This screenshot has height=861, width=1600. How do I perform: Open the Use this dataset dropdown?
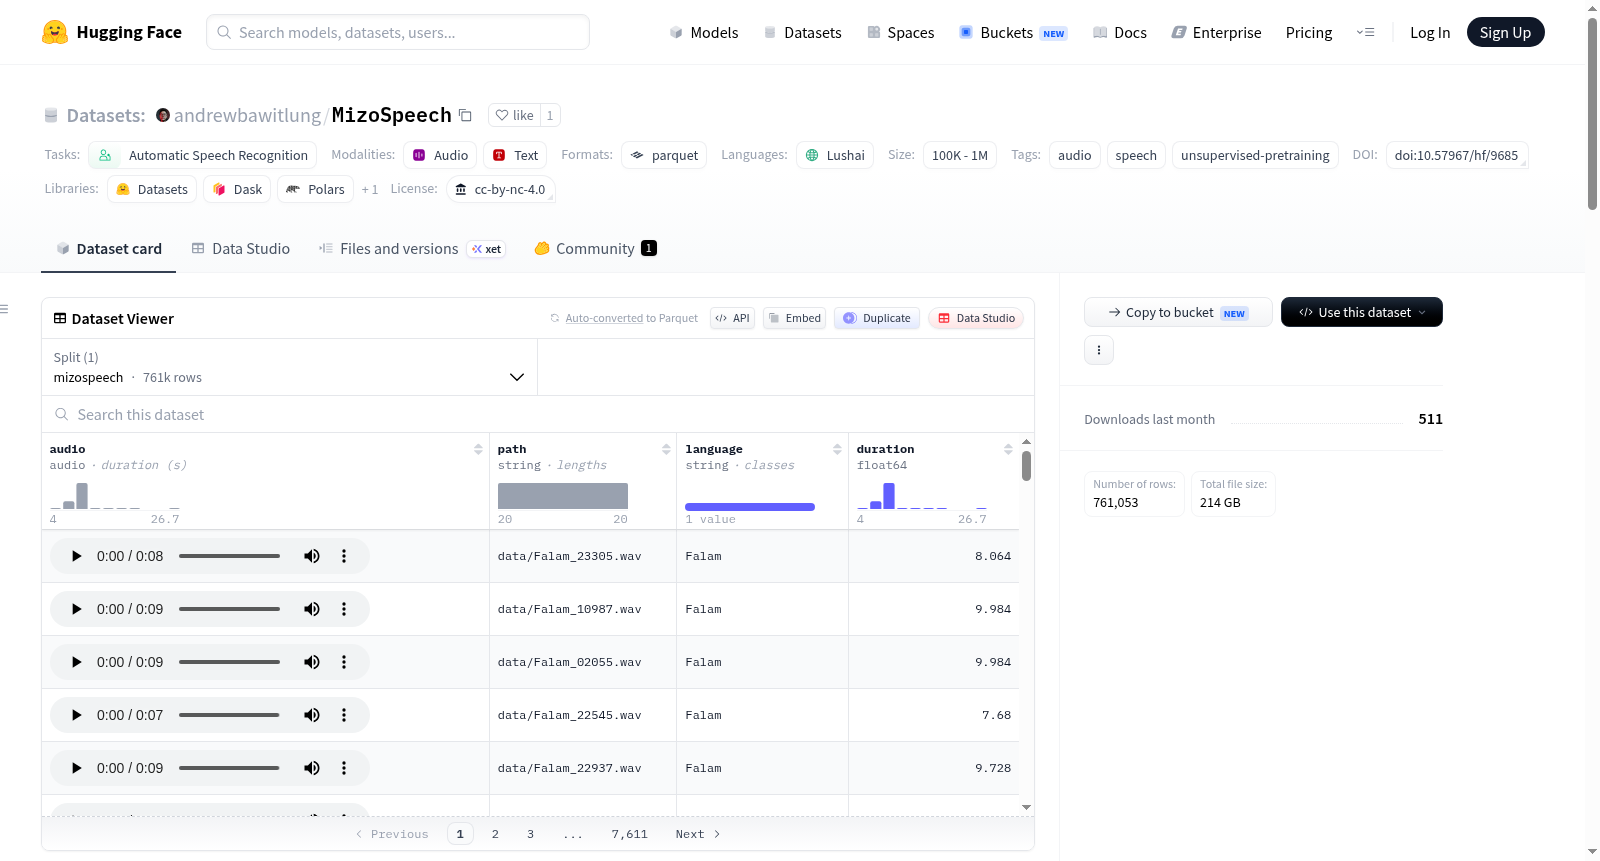(x=1361, y=312)
